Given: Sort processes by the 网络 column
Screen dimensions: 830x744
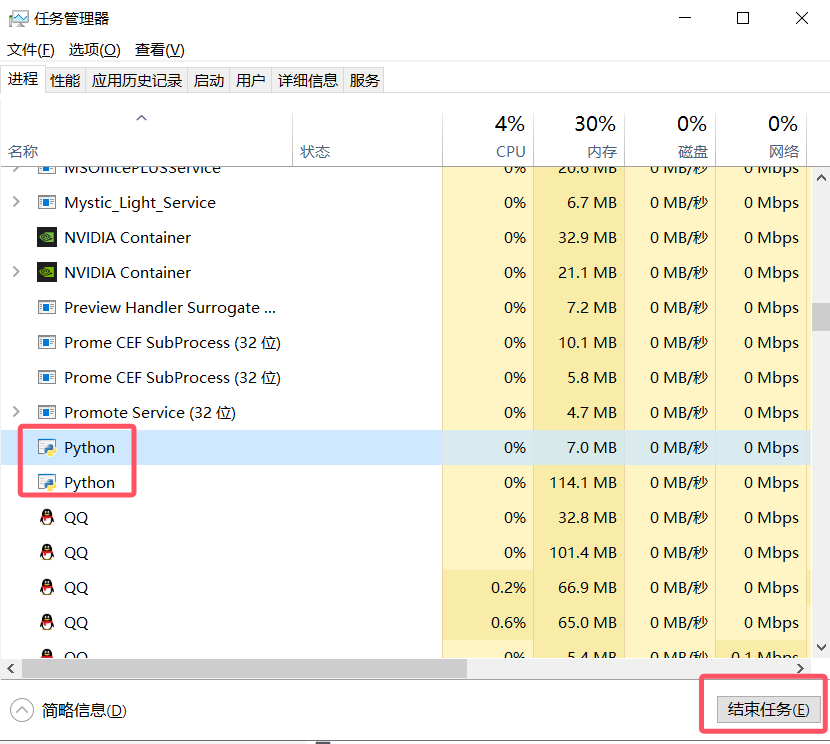Looking at the screenshot, I should tap(761, 139).
